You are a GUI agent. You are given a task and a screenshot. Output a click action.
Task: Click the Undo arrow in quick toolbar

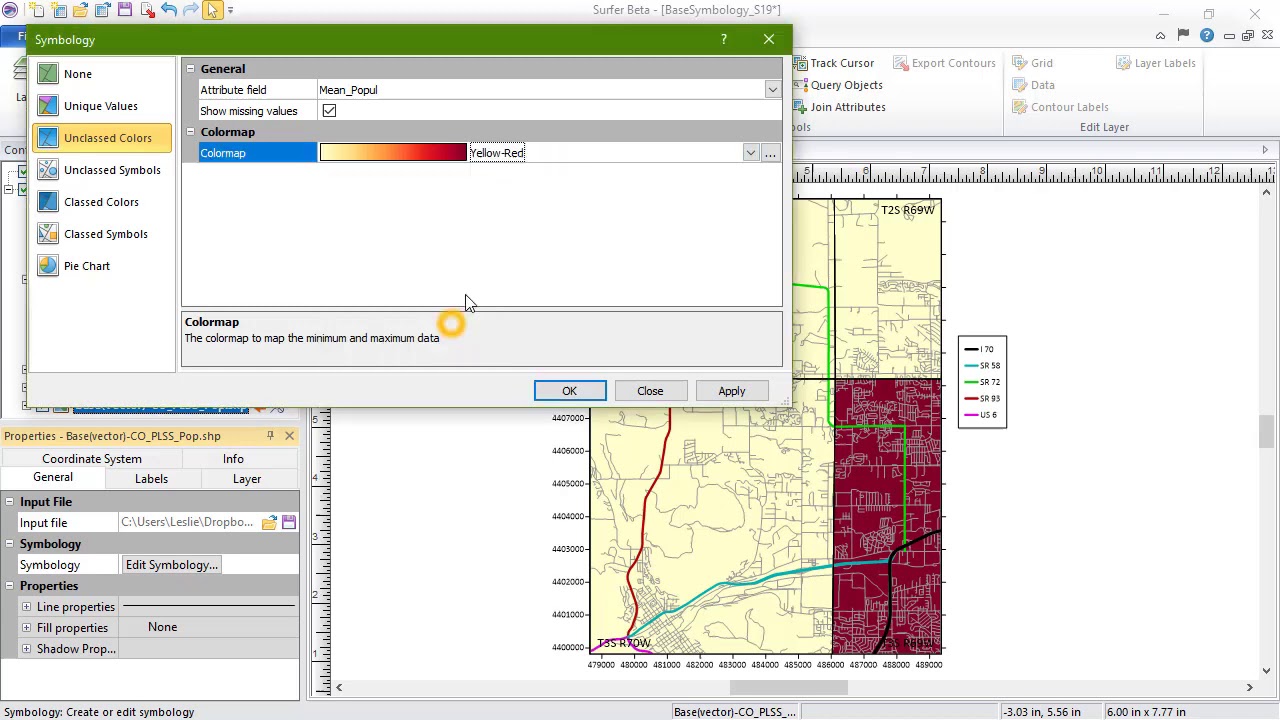pos(169,10)
